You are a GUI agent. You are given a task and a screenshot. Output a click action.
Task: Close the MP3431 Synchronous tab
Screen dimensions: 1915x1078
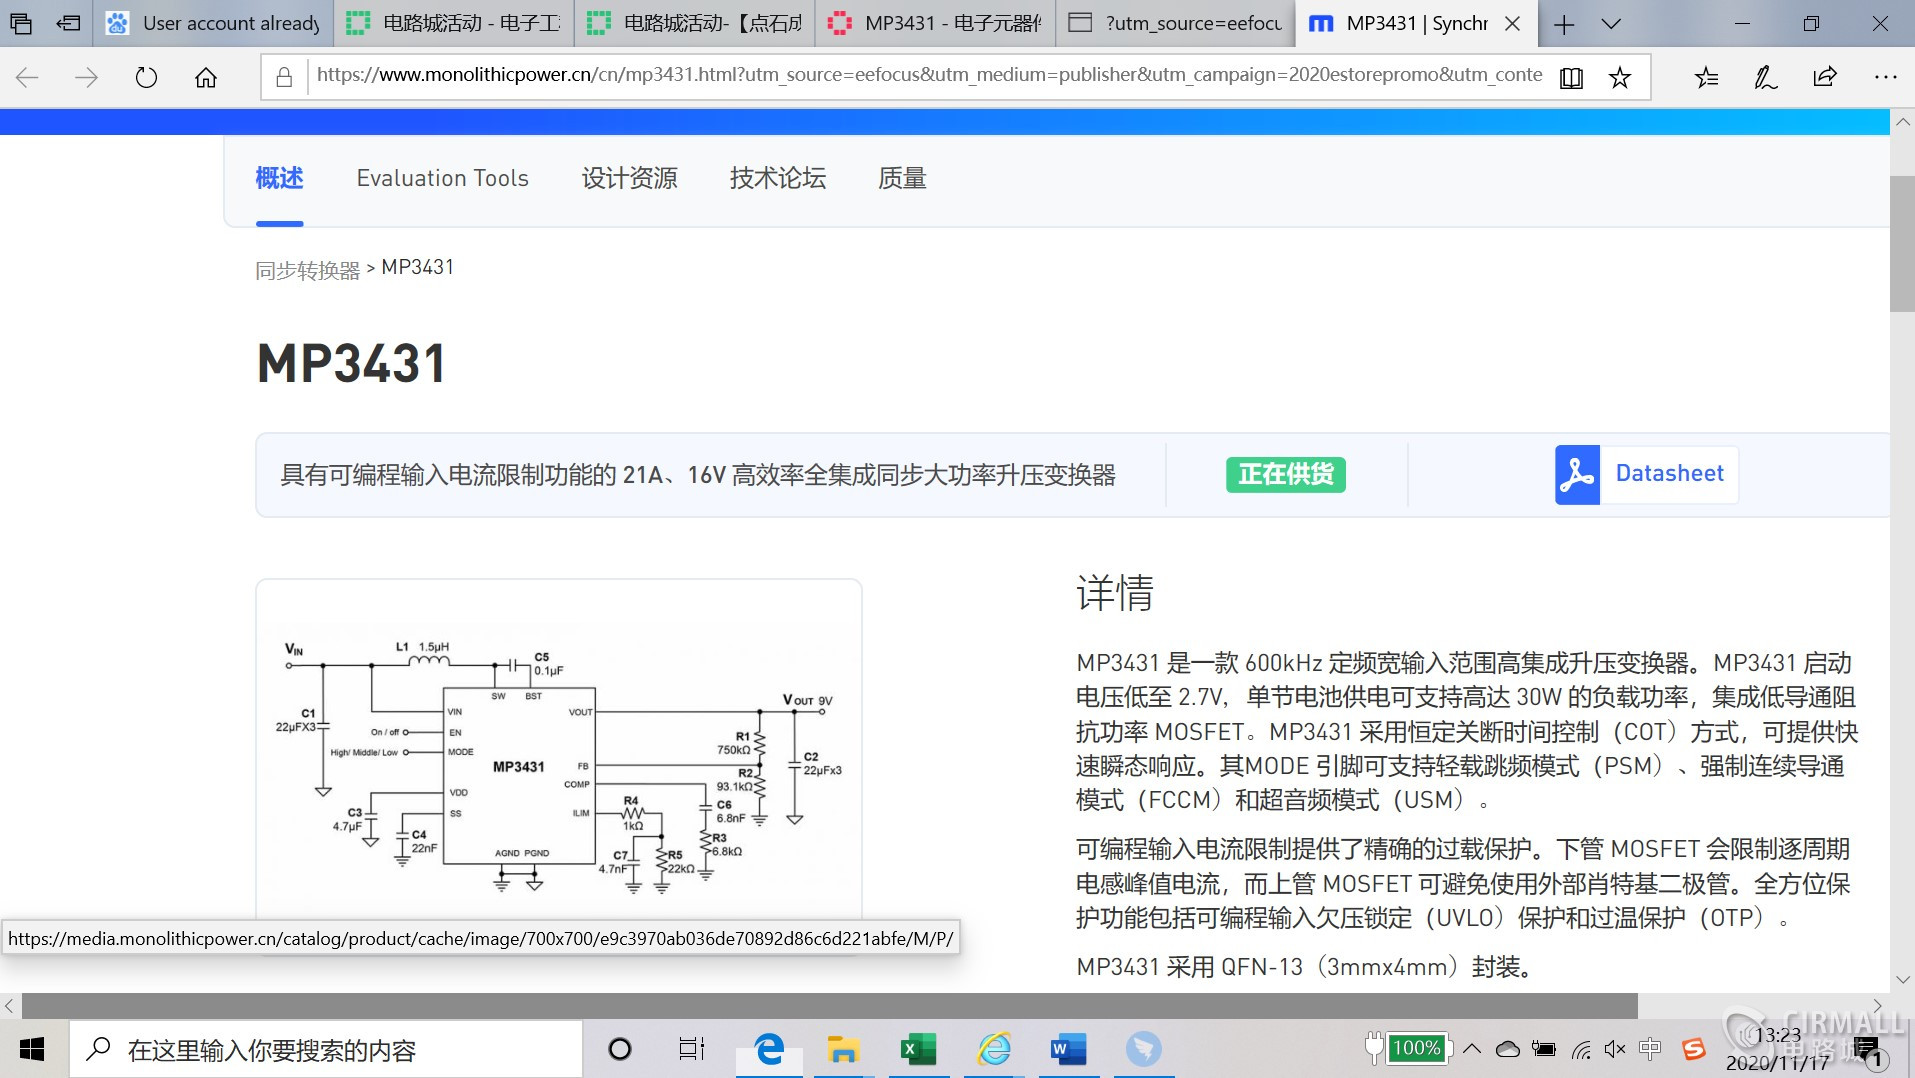[x=1513, y=23]
